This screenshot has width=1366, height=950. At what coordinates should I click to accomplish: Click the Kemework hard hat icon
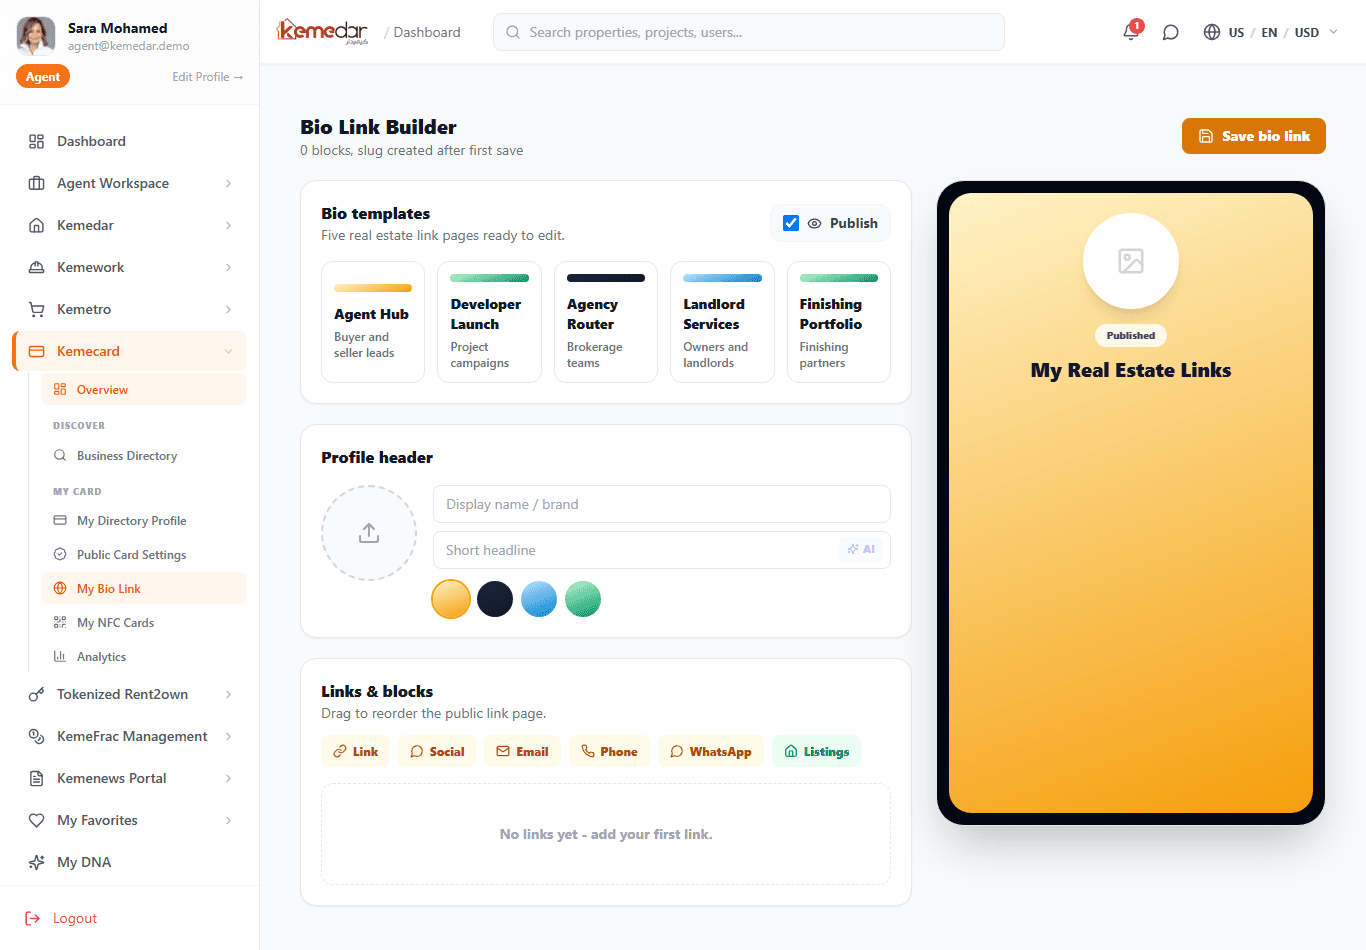37,267
